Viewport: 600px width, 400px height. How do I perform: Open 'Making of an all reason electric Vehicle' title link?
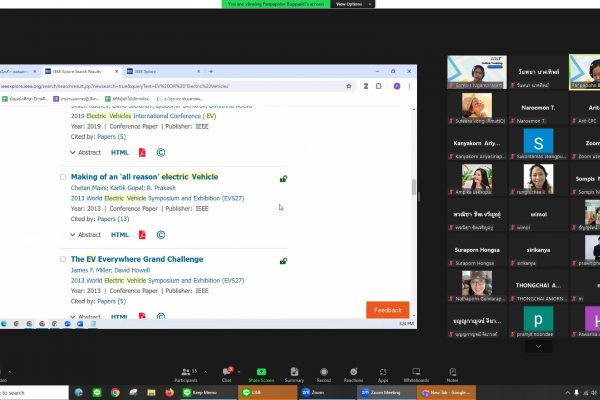[x=144, y=177]
